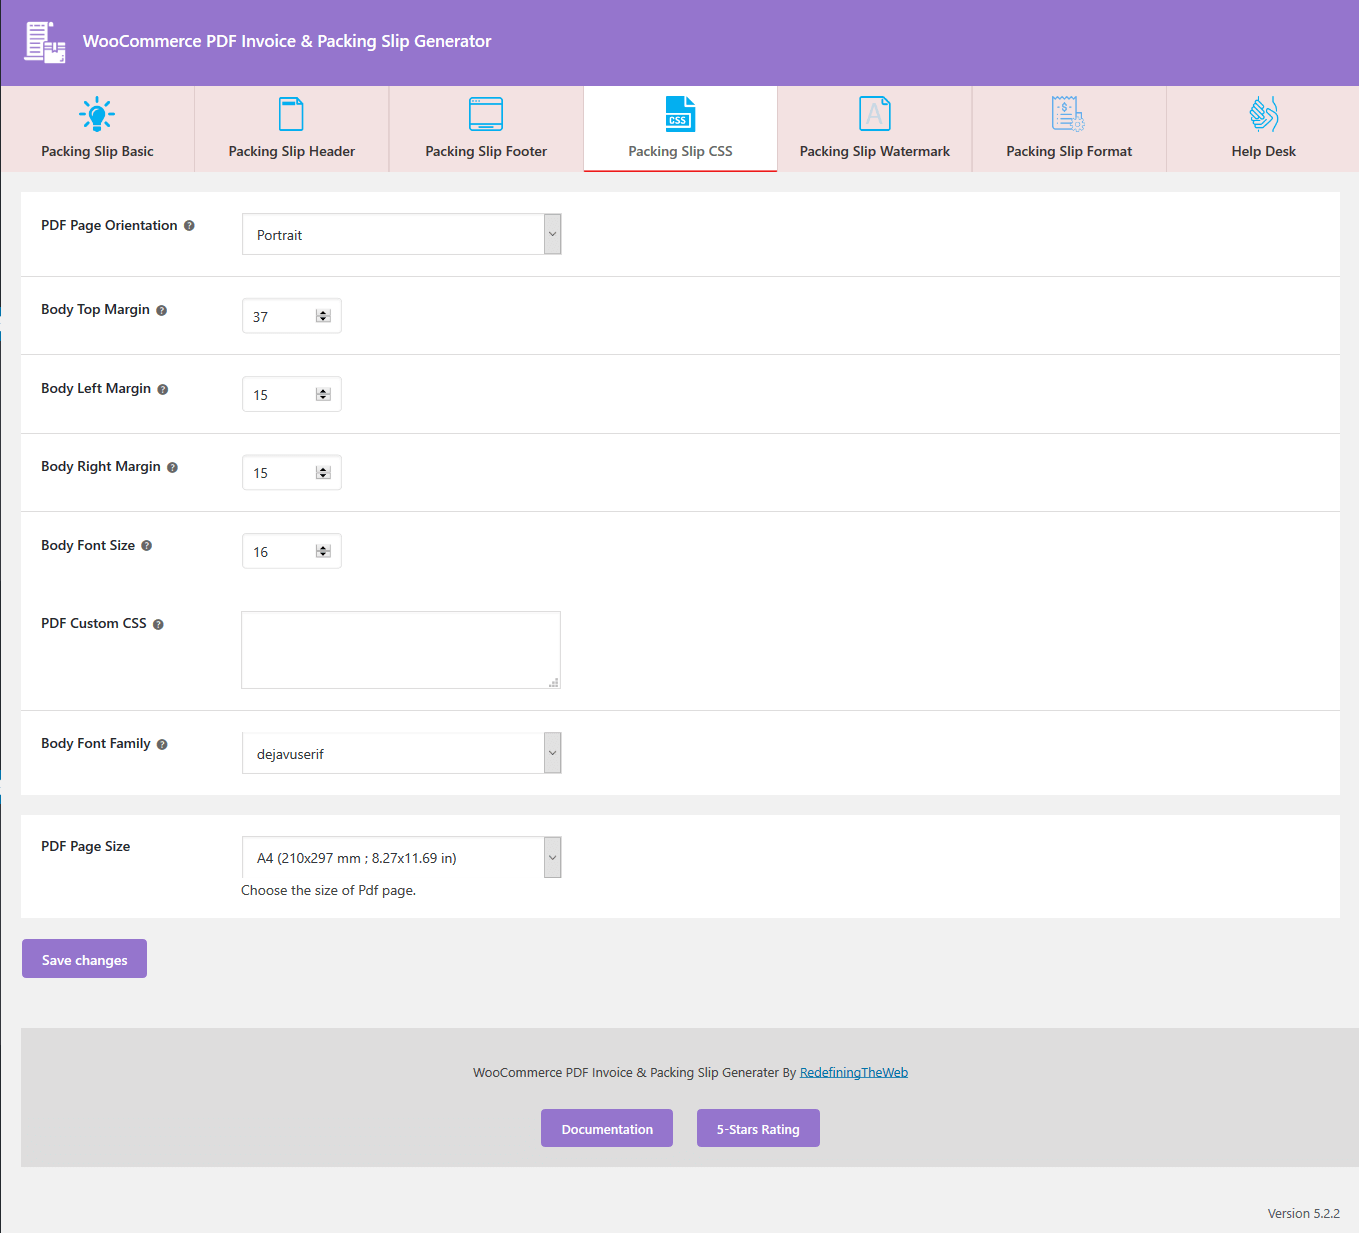Click the Save changes button
The height and width of the screenshot is (1233, 1359).
(x=84, y=958)
